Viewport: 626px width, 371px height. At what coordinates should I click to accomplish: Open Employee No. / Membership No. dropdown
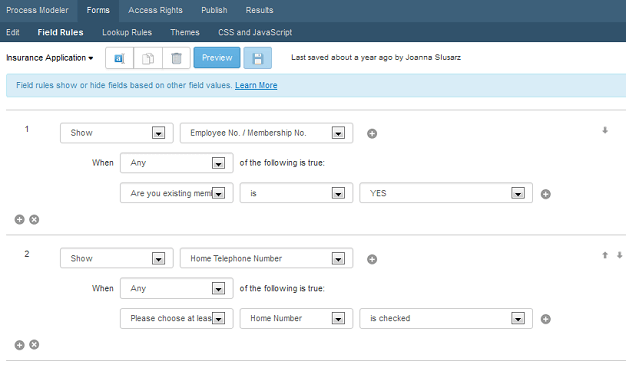[x=266, y=133]
